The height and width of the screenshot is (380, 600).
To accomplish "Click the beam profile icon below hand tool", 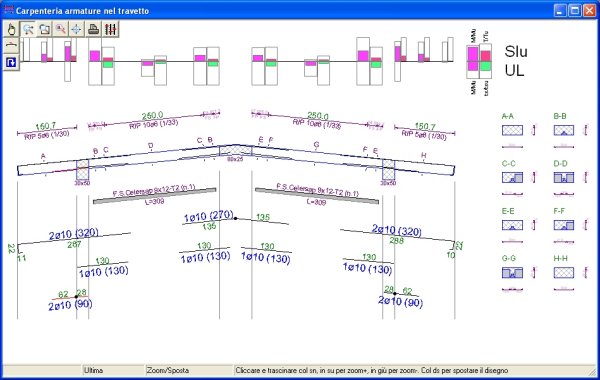I will point(11,46).
